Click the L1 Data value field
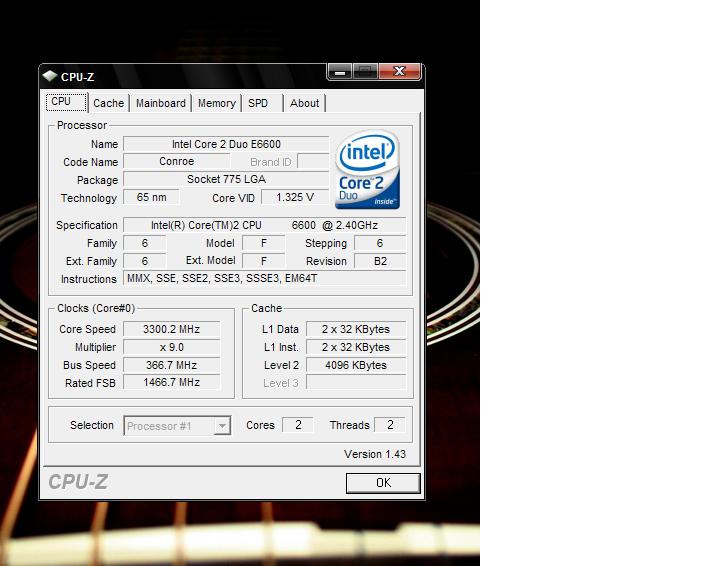This screenshot has height=566, width=720. pos(356,329)
